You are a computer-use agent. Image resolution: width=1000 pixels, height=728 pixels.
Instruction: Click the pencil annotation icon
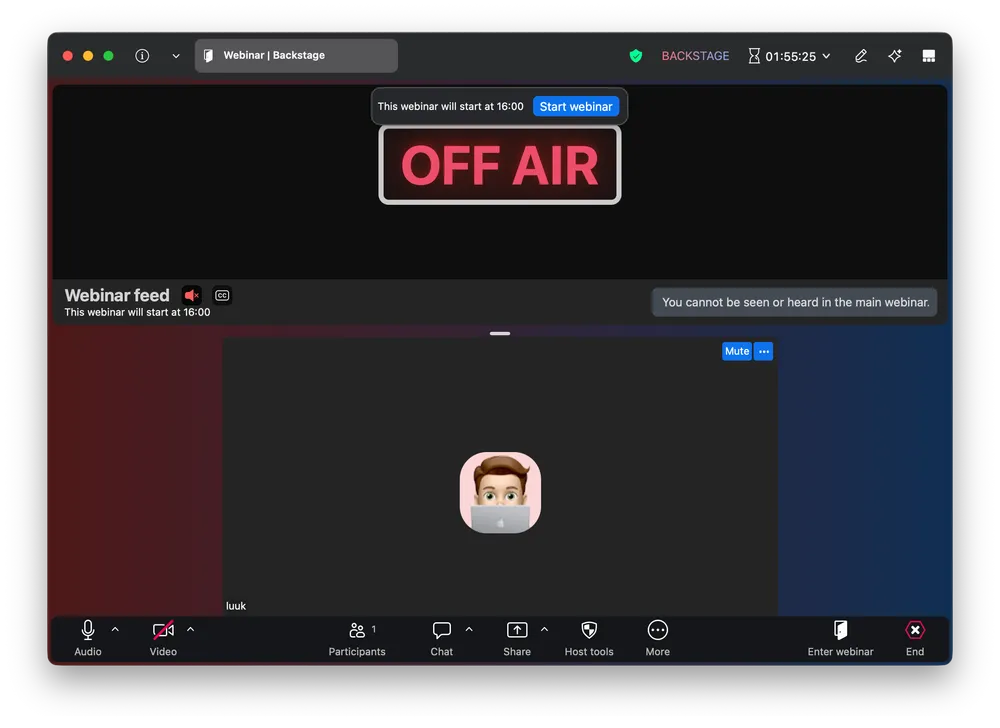(860, 56)
